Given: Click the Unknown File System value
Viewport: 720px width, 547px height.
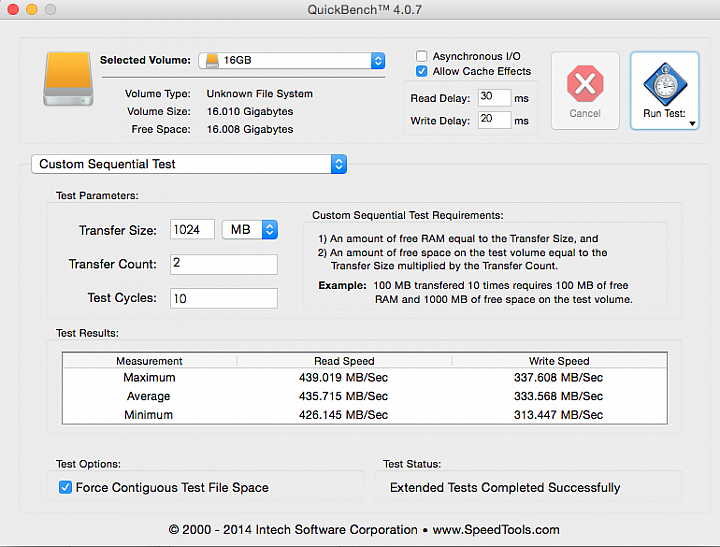Looking at the screenshot, I should tap(259, 94).
